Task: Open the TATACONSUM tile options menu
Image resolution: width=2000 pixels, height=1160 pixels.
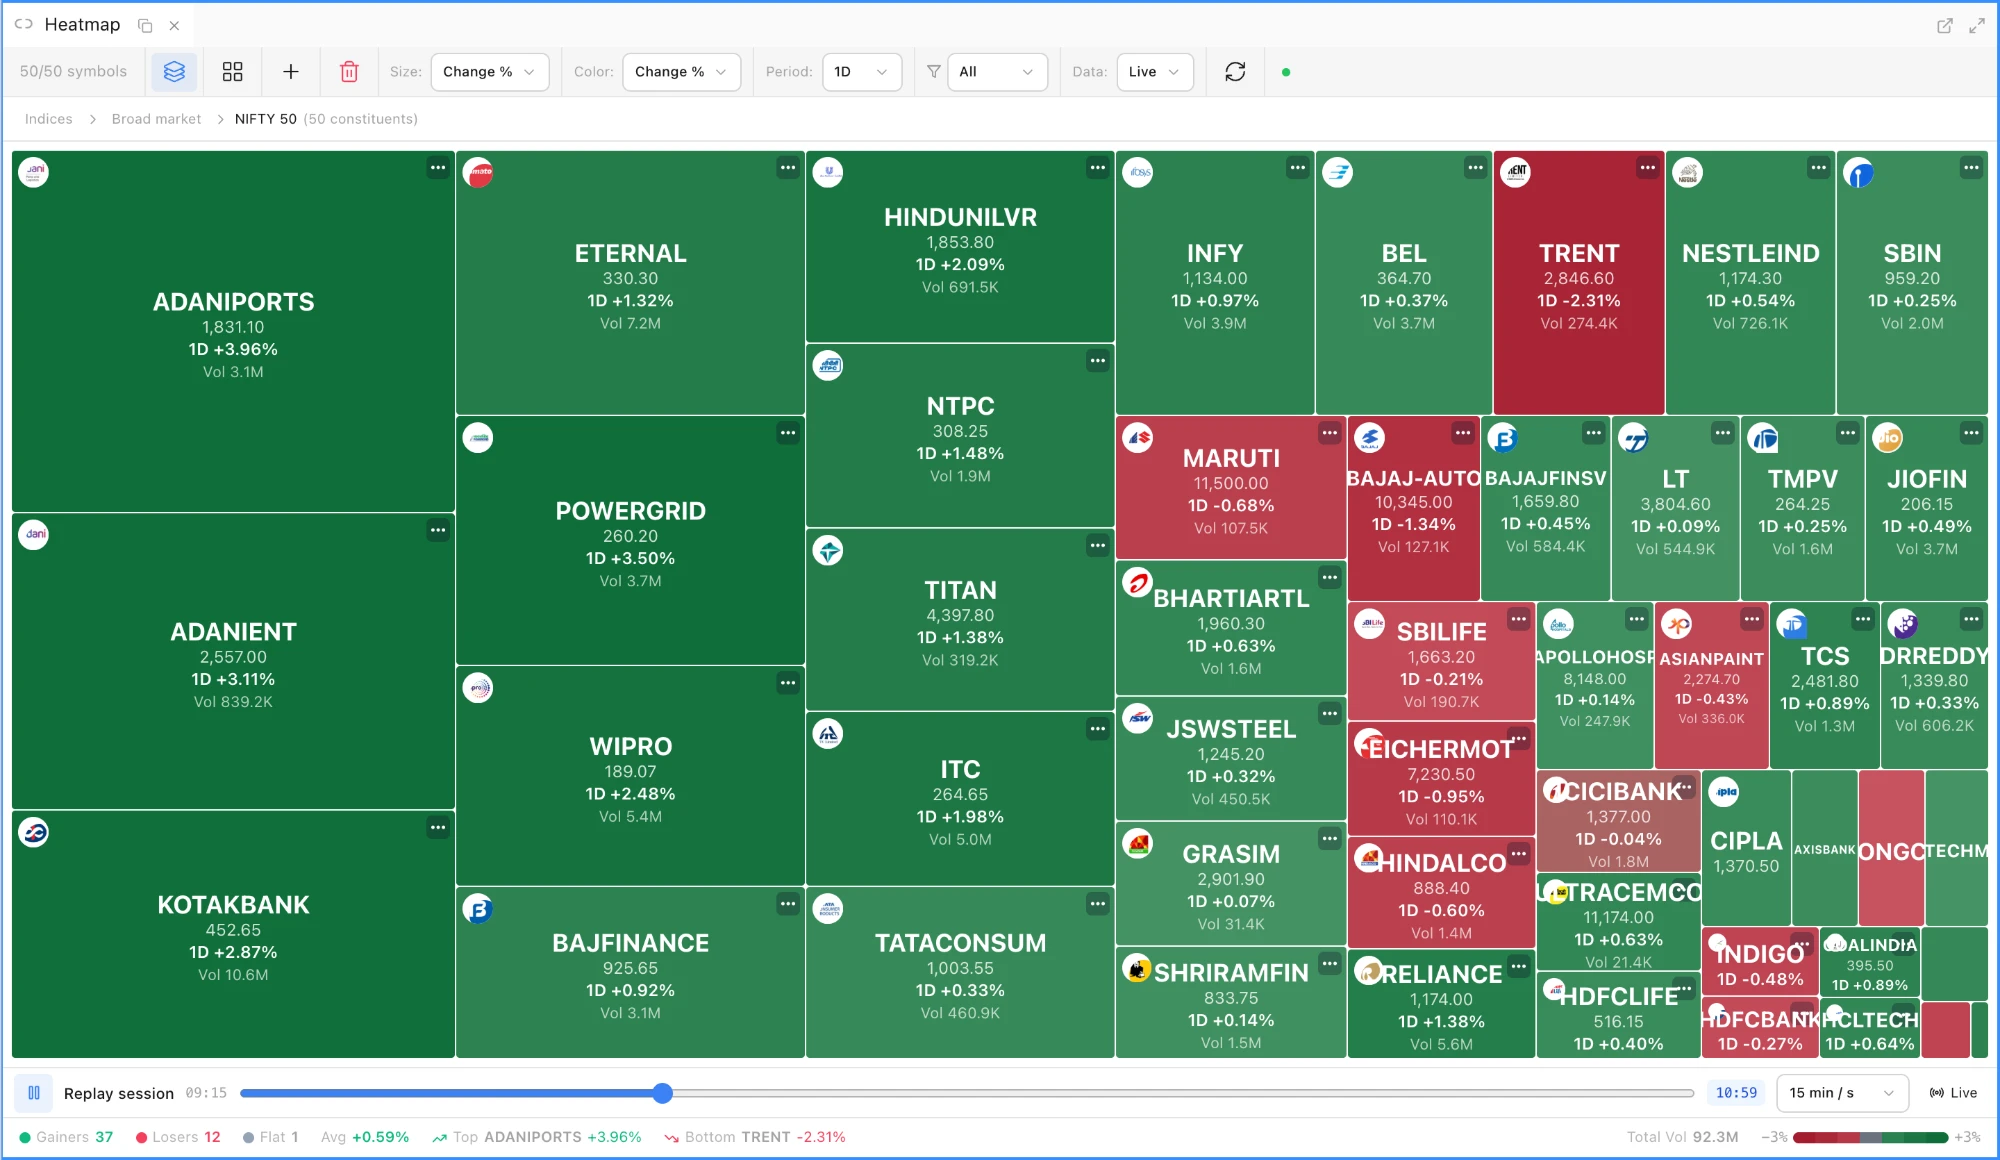Action: [x=1098, y=904]
